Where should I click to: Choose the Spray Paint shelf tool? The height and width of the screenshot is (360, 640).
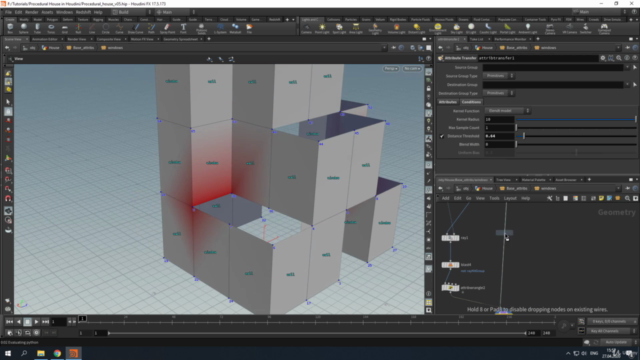tap(167, 28)
